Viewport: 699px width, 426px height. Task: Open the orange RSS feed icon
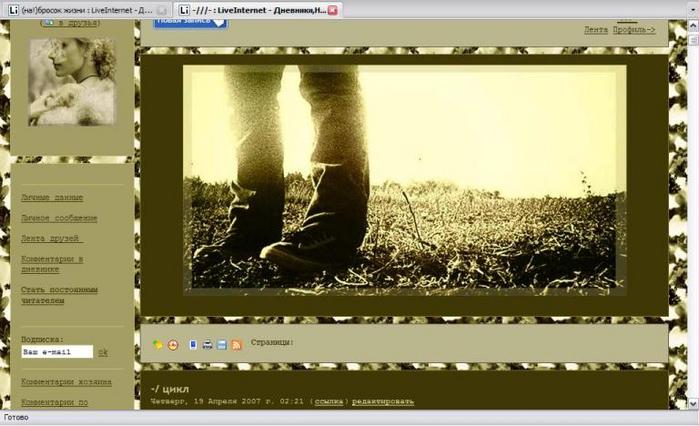point(237,345)
